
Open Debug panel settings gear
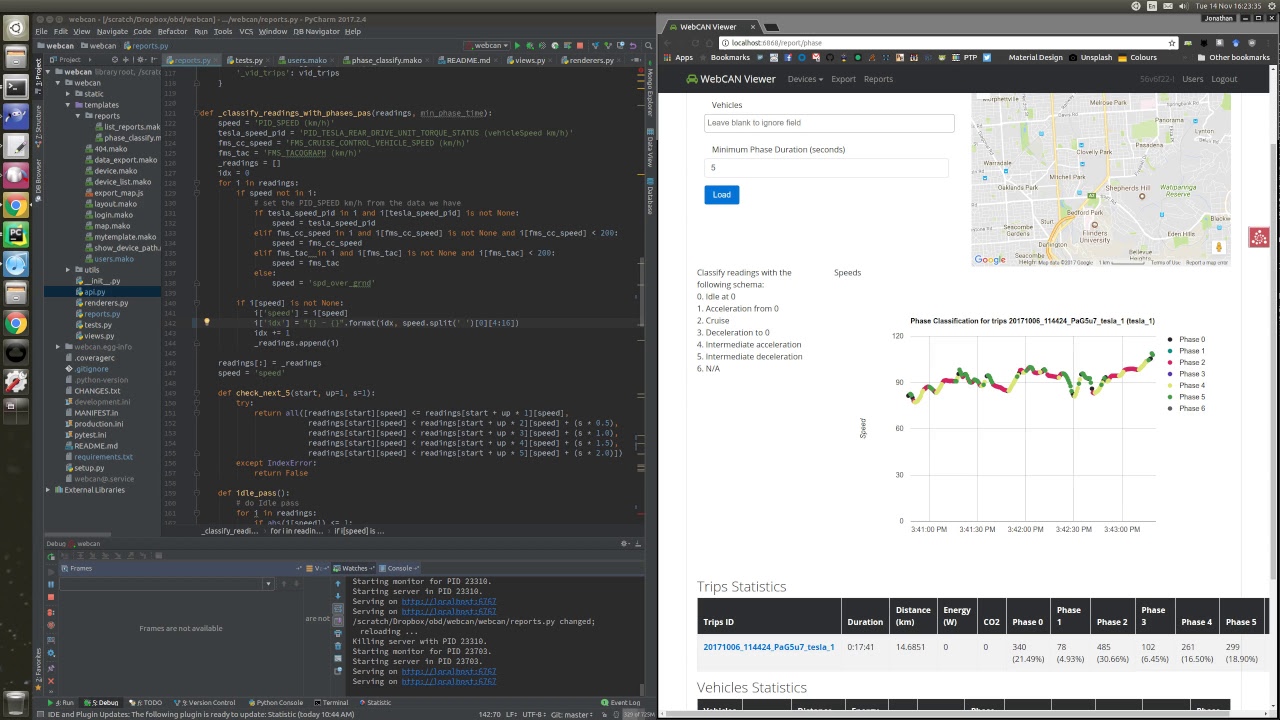tap(625, 544)
